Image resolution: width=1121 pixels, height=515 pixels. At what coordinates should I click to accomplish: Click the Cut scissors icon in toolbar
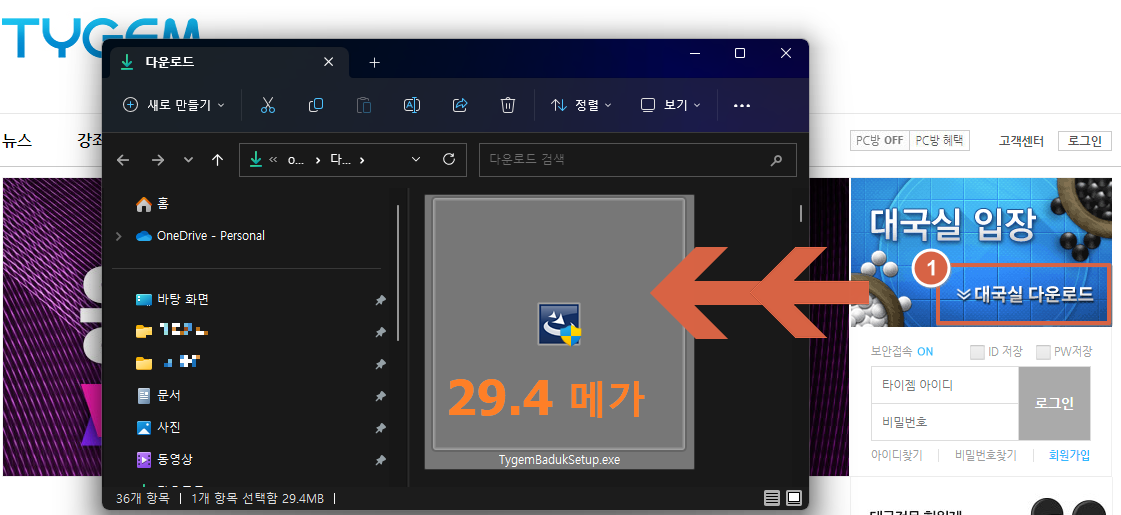pyautogui.click(x=268, y=105)
